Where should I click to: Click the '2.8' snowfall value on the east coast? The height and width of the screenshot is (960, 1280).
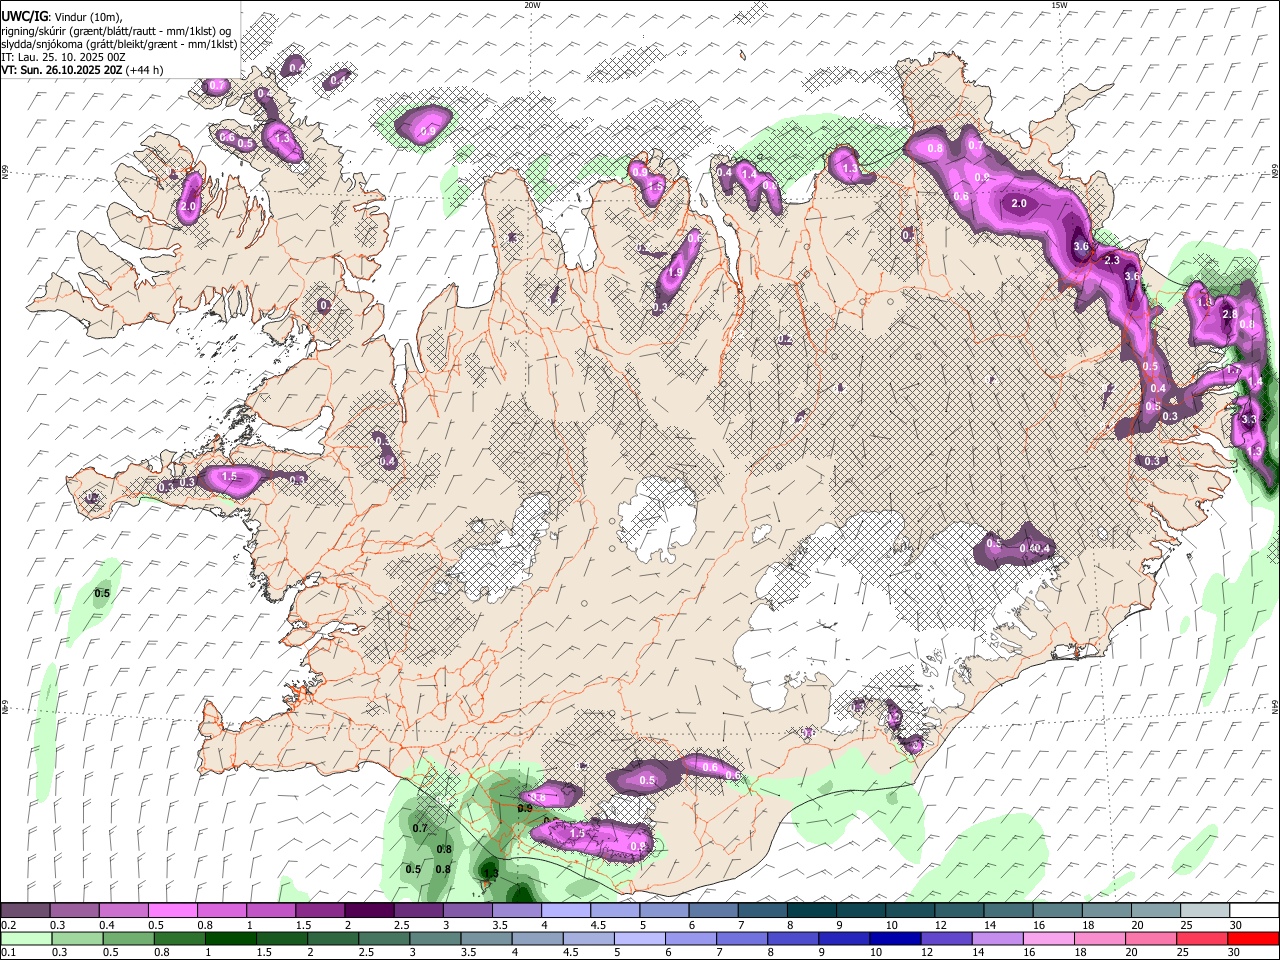click(x=1230, y=314)
